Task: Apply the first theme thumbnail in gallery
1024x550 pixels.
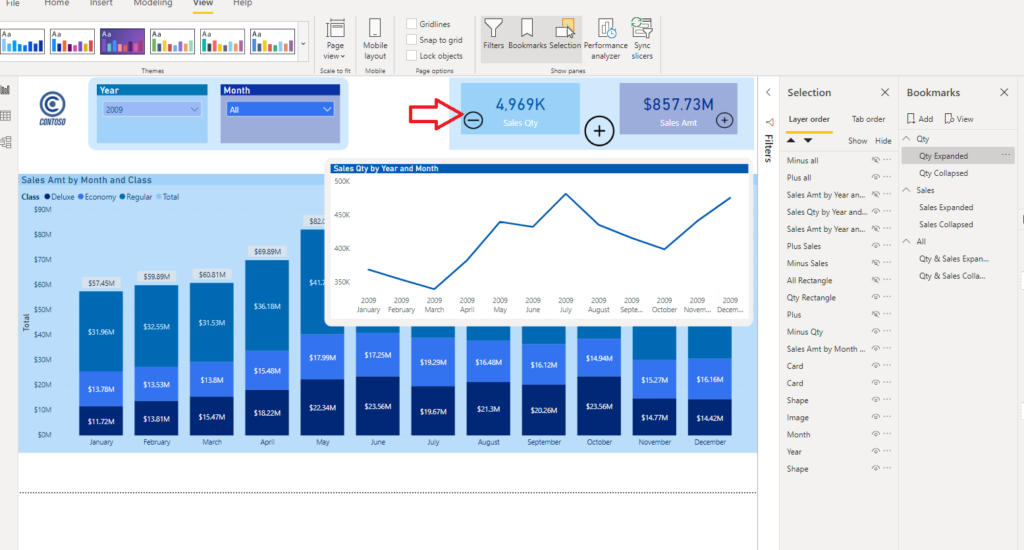Action: (22, 41)
